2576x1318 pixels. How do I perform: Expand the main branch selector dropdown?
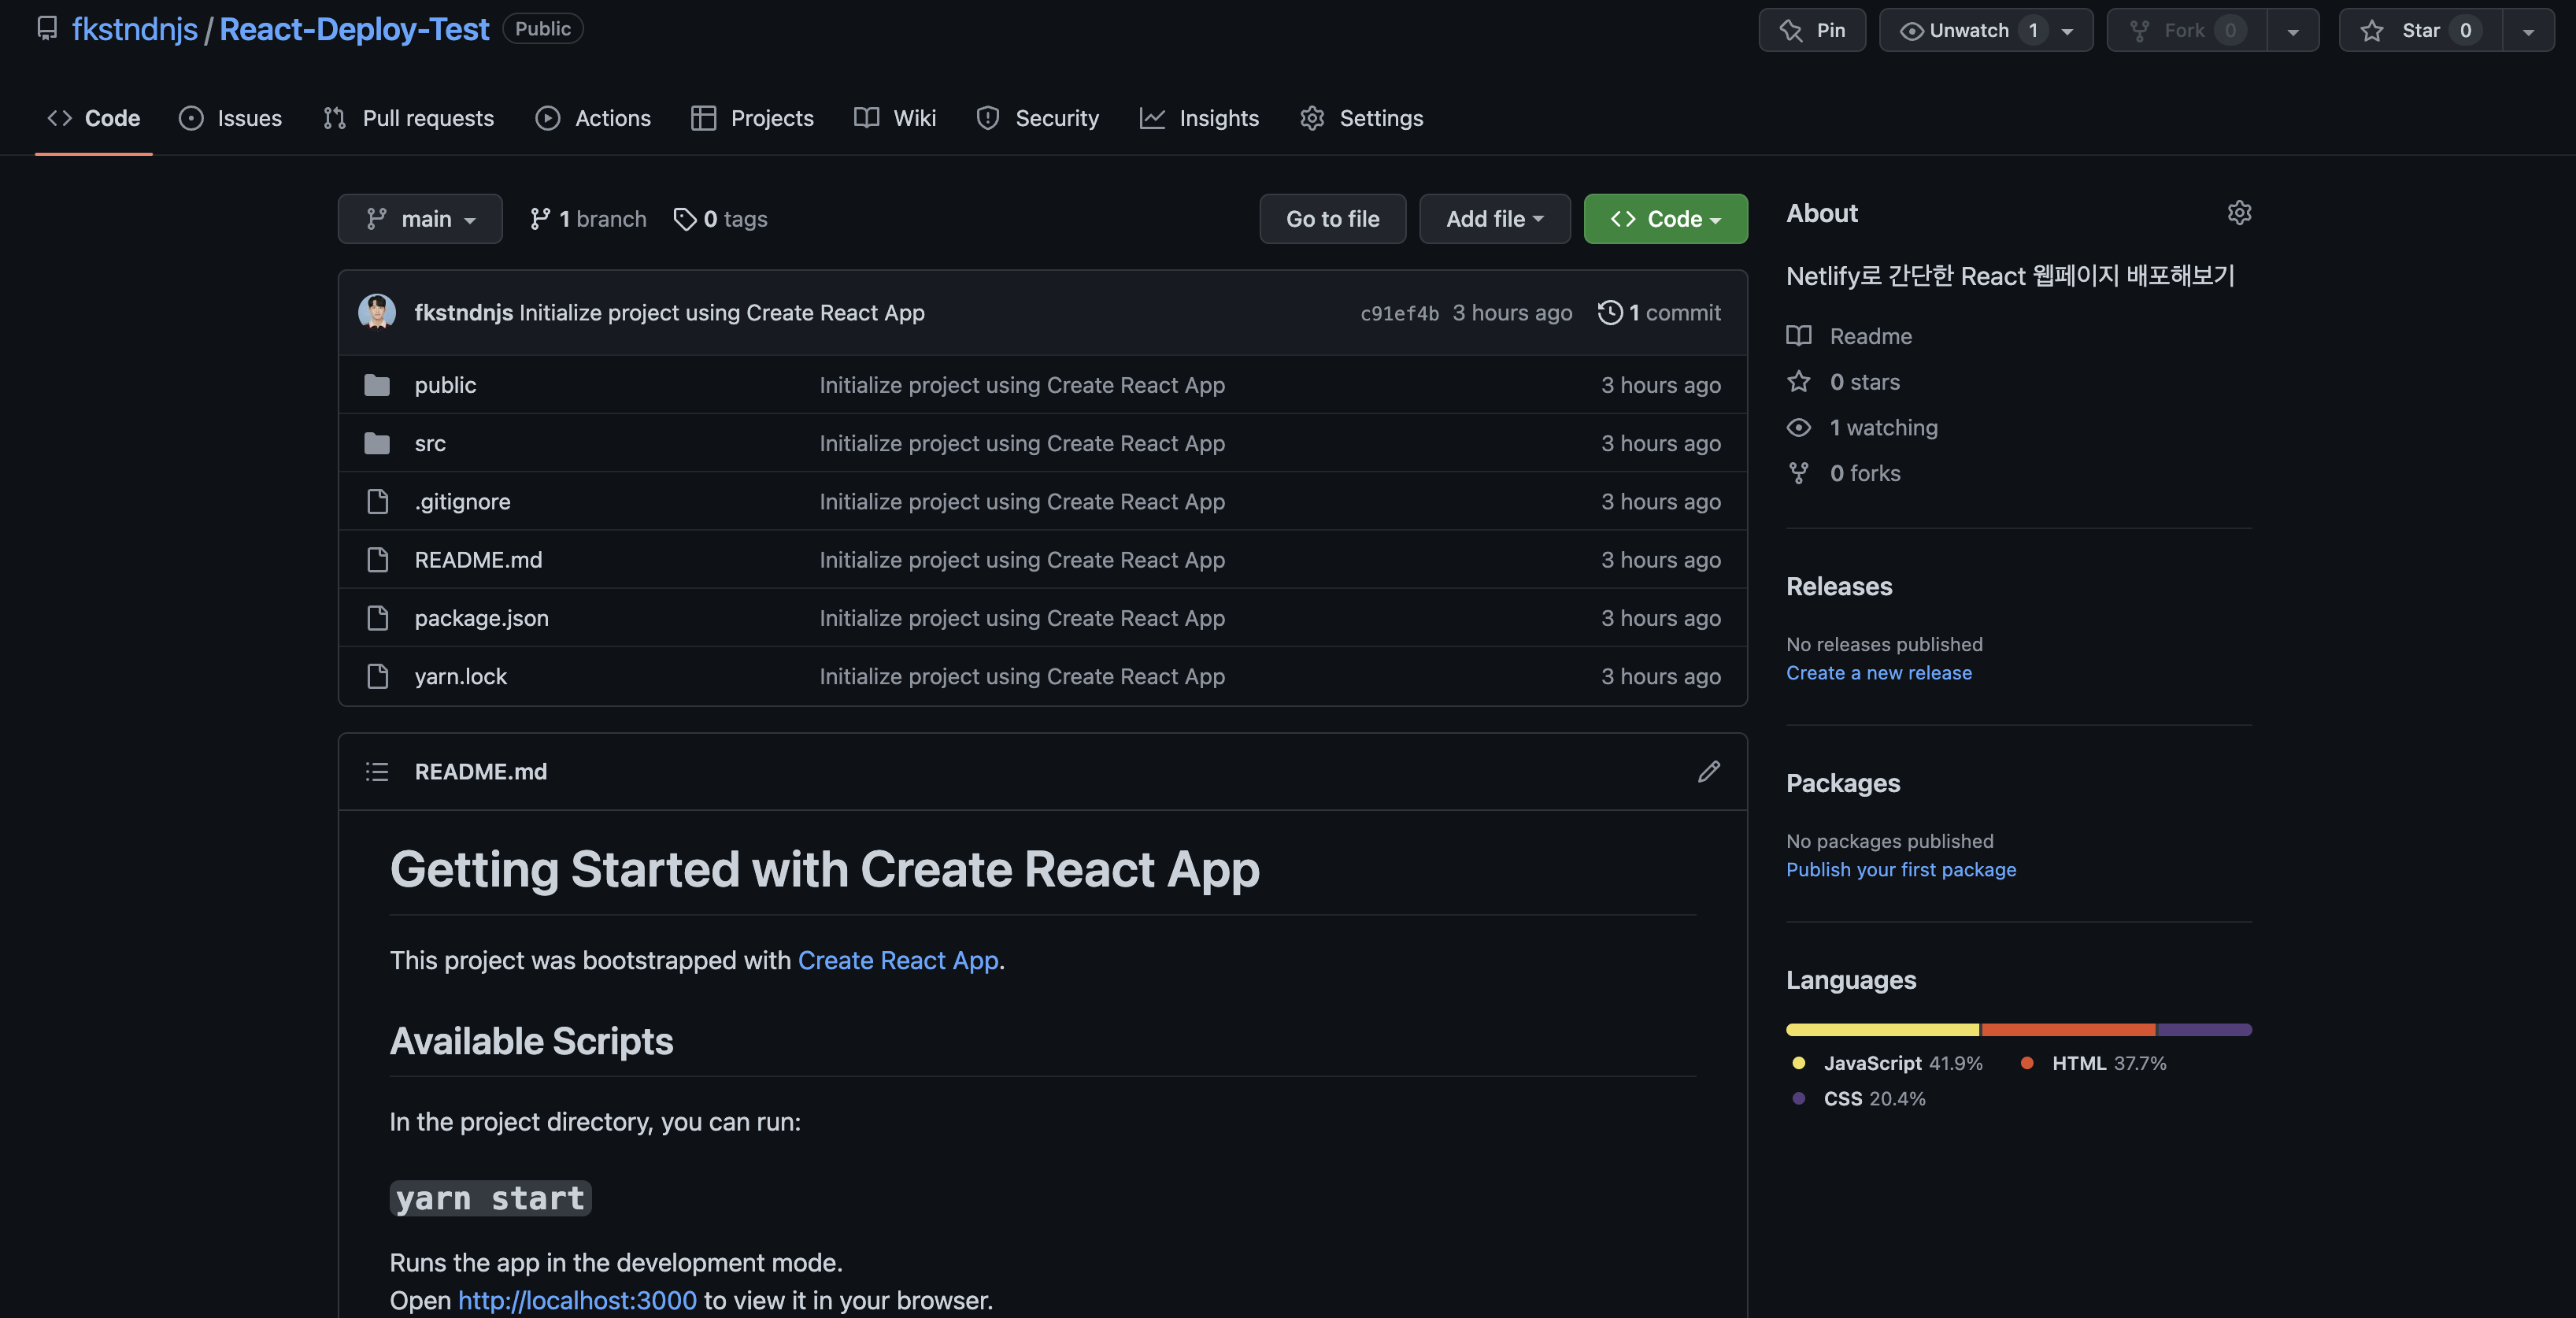420,219
